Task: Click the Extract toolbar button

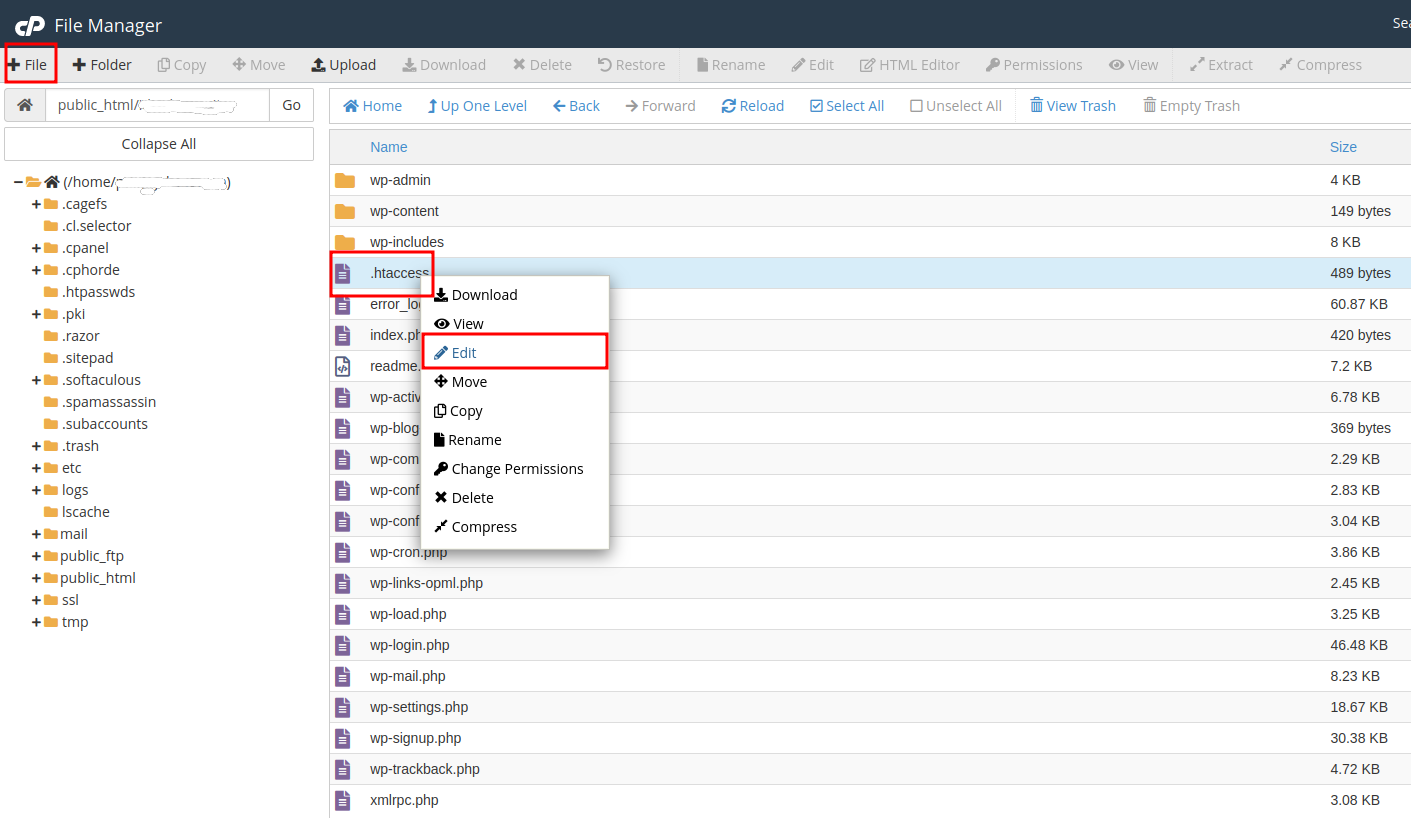Action: 1221,65
